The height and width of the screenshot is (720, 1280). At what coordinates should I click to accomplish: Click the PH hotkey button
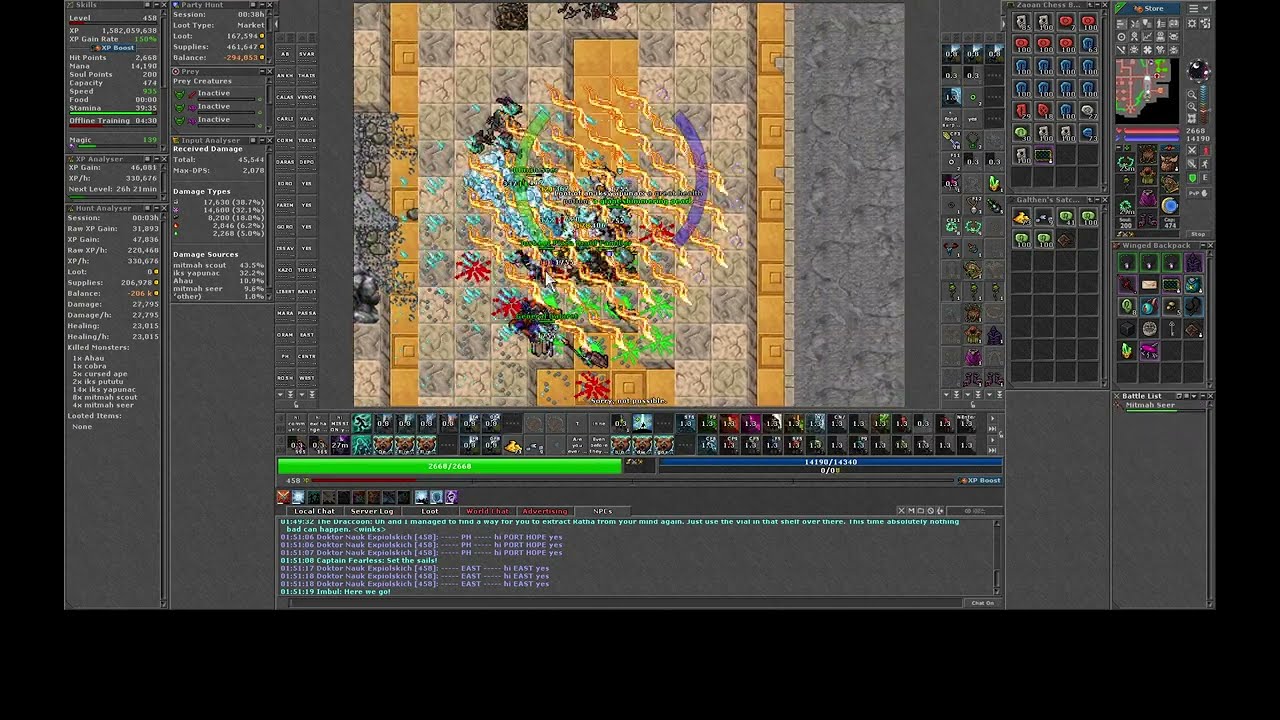pyautogui.click(x=284, y=356)
